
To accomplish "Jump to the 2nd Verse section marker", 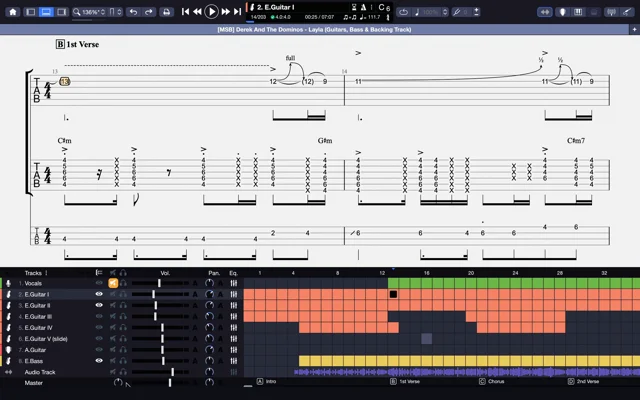I will (x=583, y=381).
